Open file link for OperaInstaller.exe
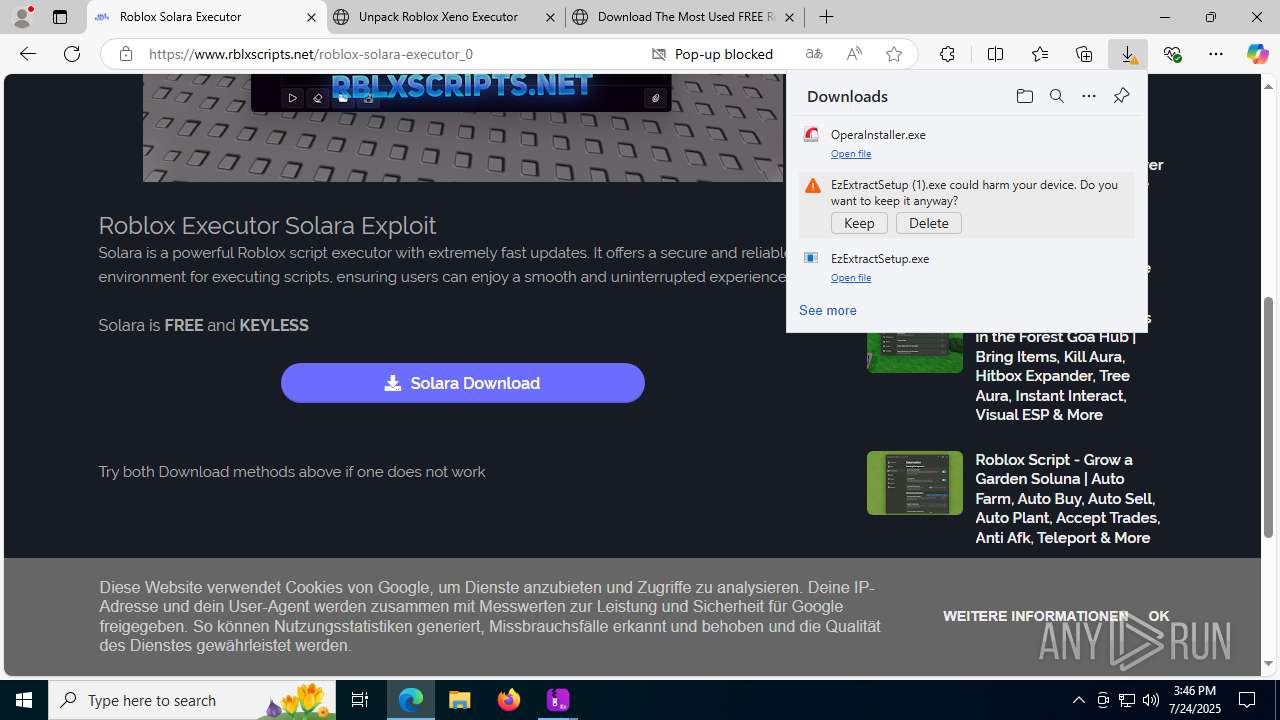 [850, 154]
